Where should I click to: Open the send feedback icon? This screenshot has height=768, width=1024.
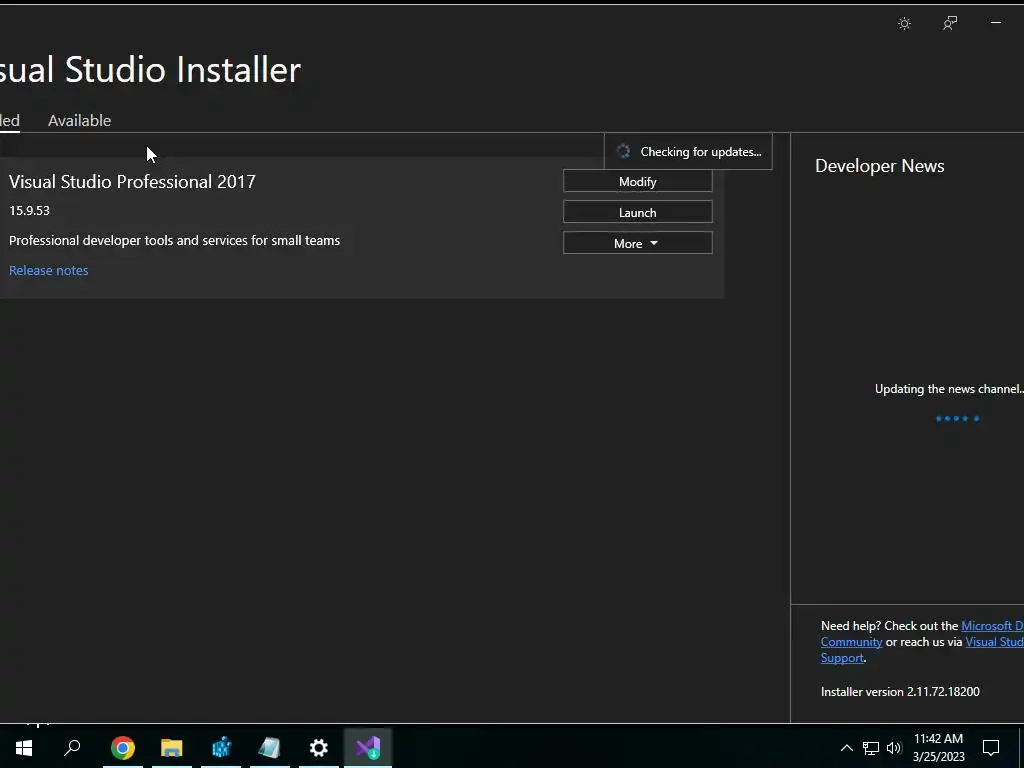coord(950,24)
